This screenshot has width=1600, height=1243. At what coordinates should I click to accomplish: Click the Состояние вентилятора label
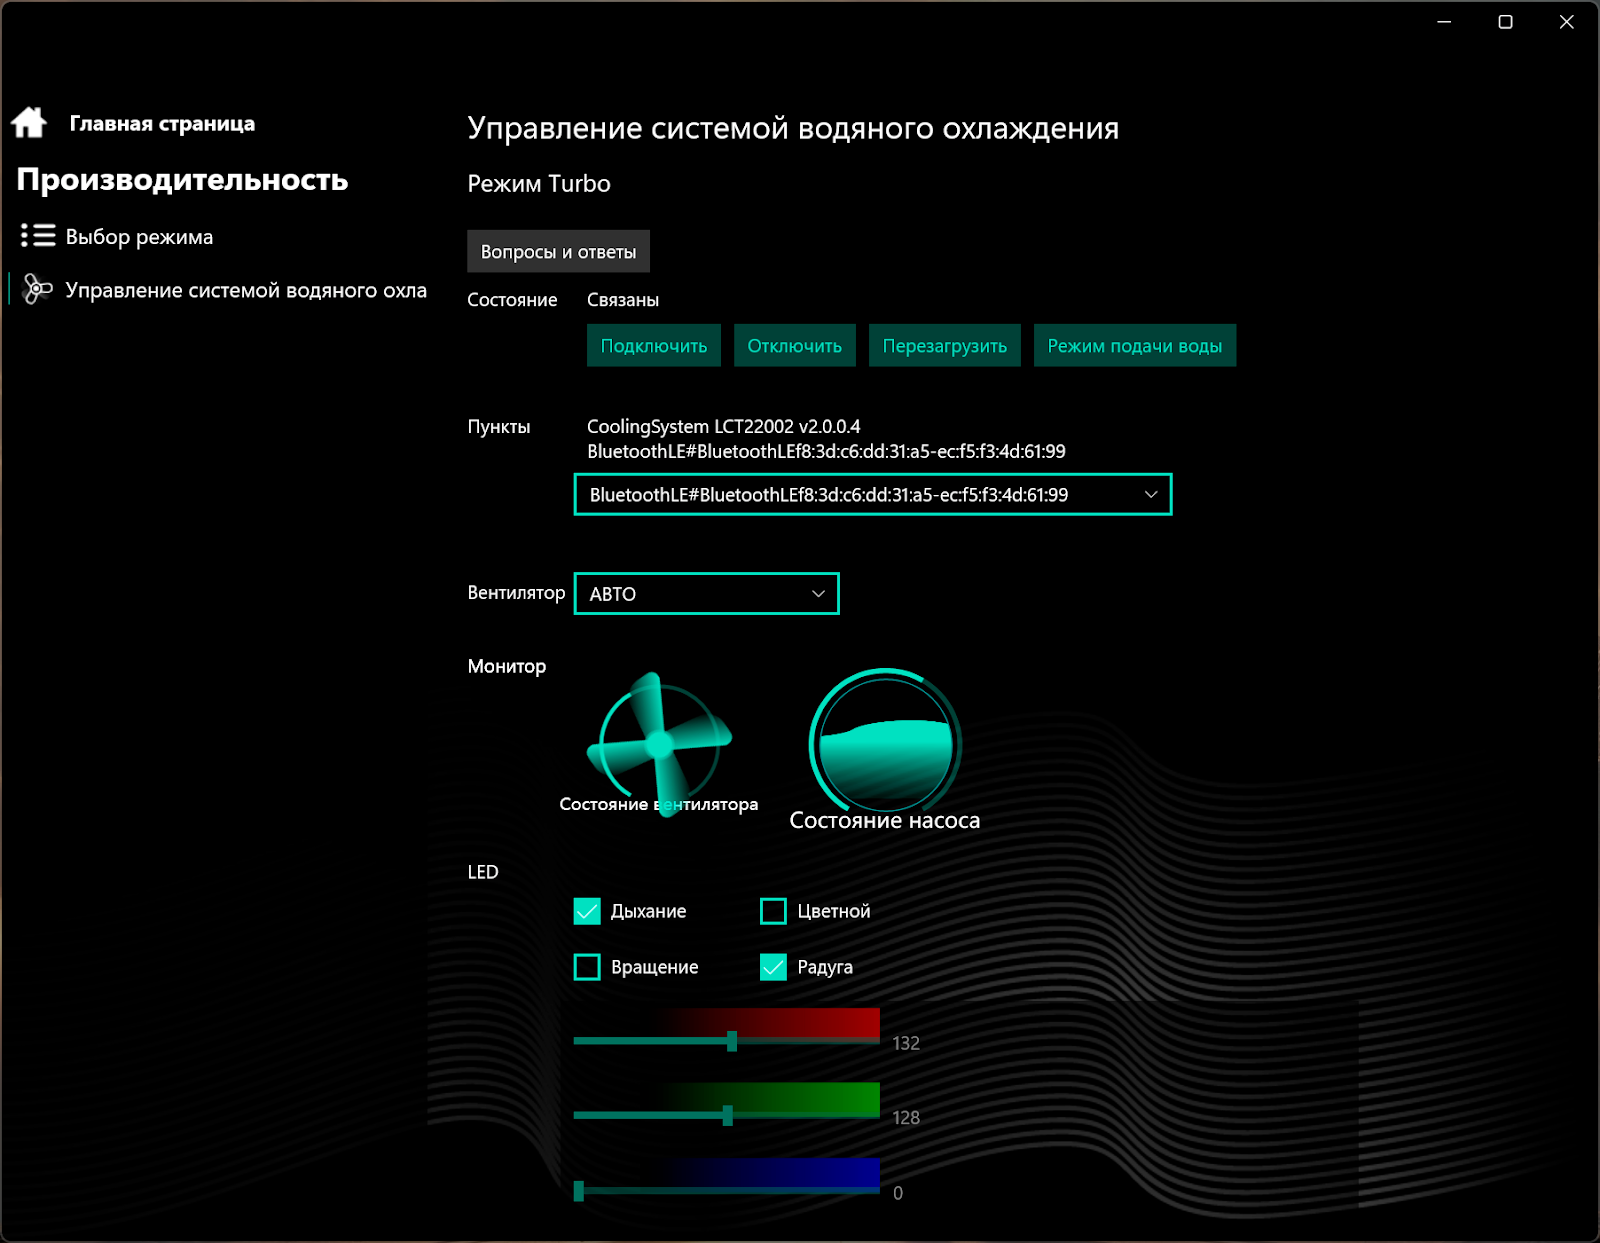[x=659, y=804]
